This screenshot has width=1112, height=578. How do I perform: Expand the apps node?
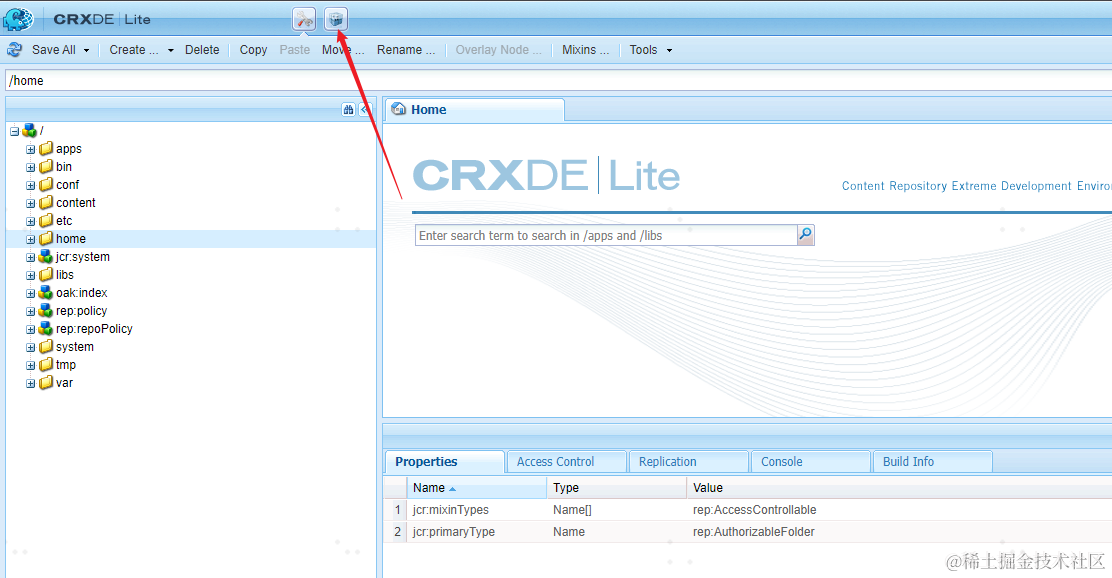pyautogui.click(x=30, y=149)
